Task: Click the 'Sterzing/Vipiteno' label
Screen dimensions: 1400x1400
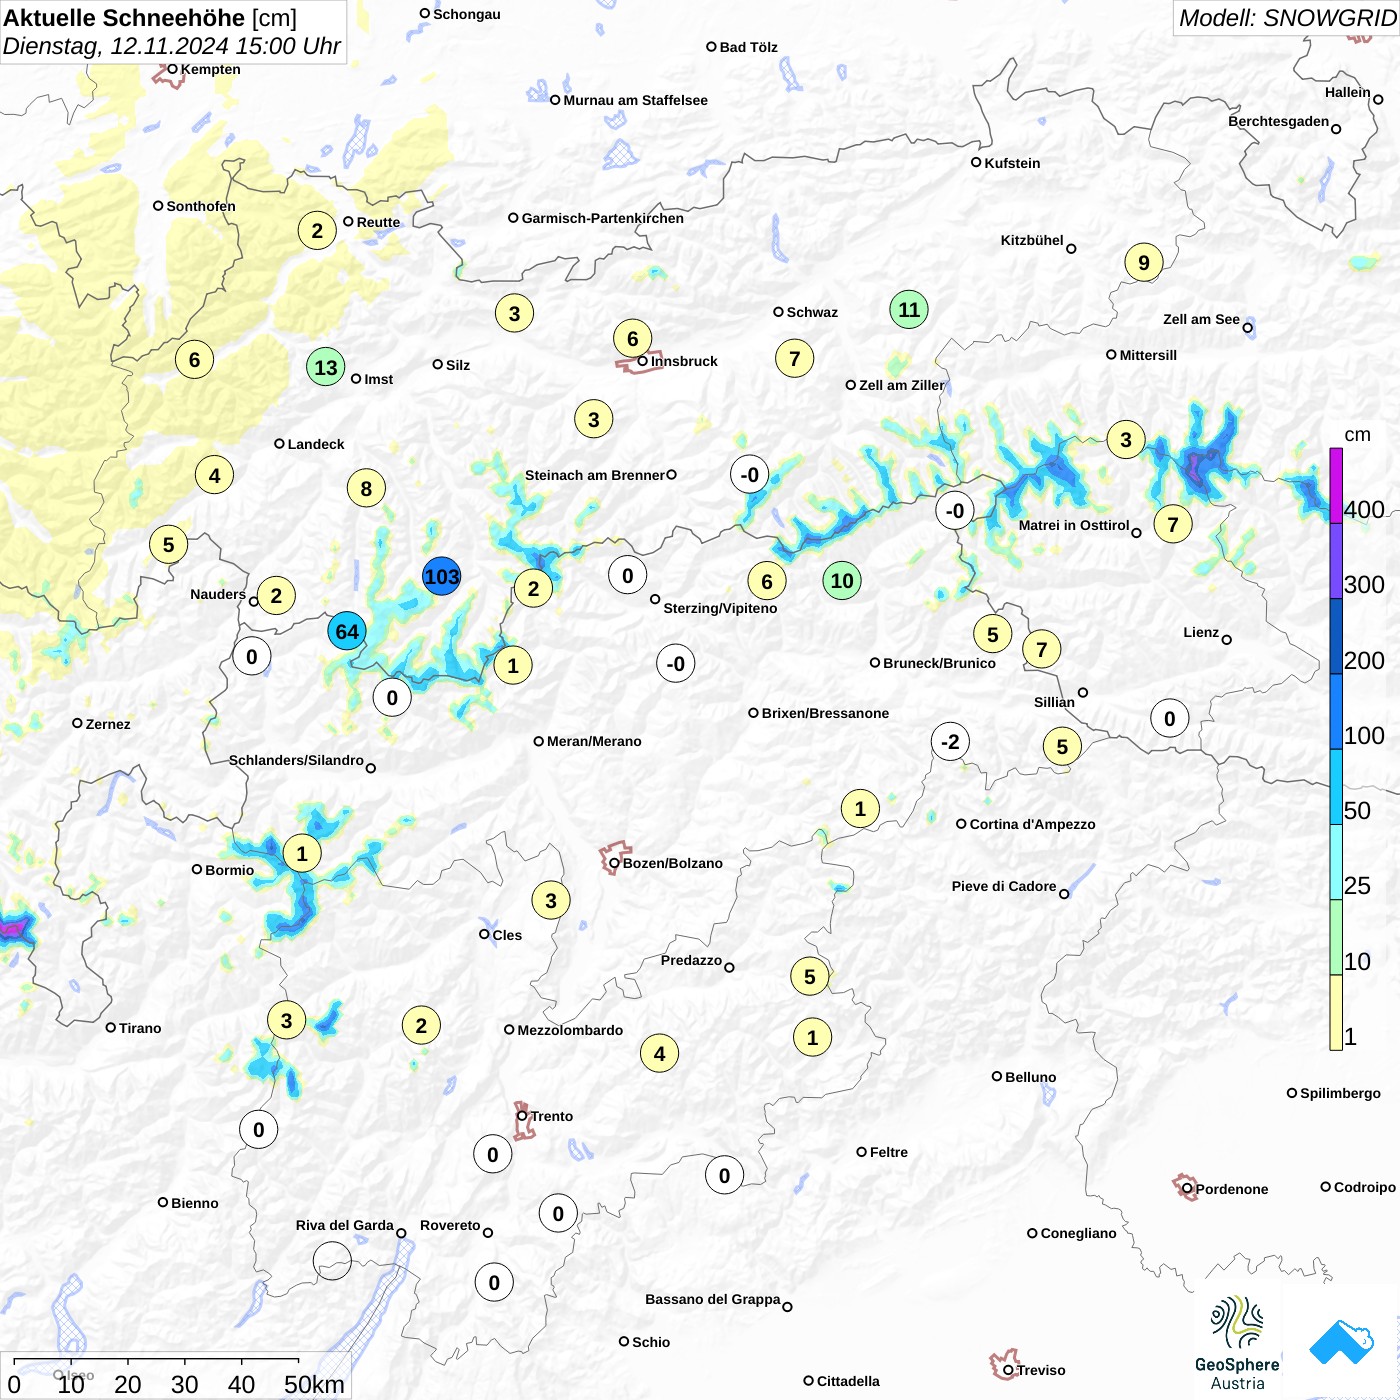Action: click(720, 608)
